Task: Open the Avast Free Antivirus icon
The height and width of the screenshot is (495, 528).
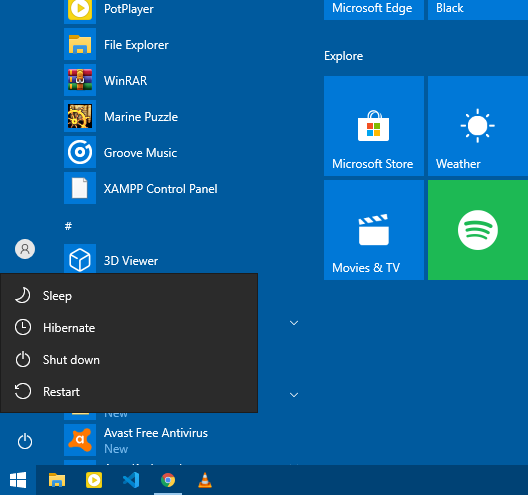Action: tap(80, 440)
